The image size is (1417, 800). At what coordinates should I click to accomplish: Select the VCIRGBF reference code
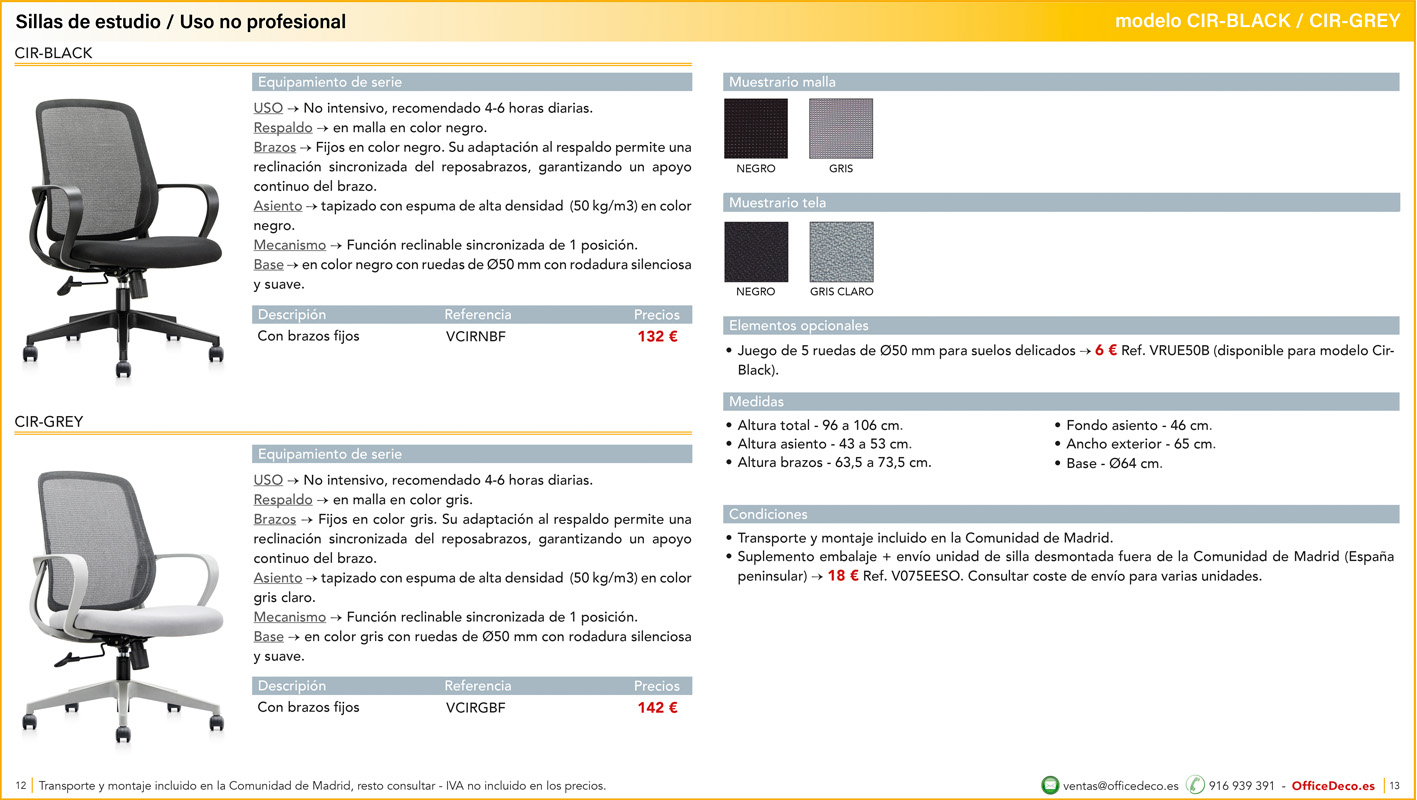point(476,708)
